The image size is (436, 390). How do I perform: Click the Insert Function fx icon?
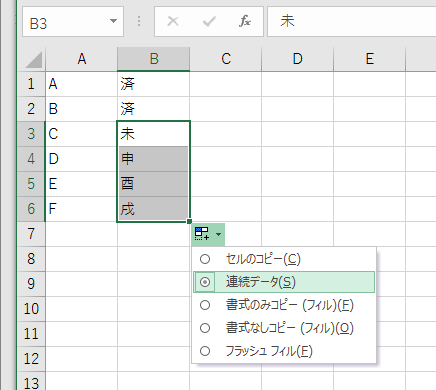point(245,21)
